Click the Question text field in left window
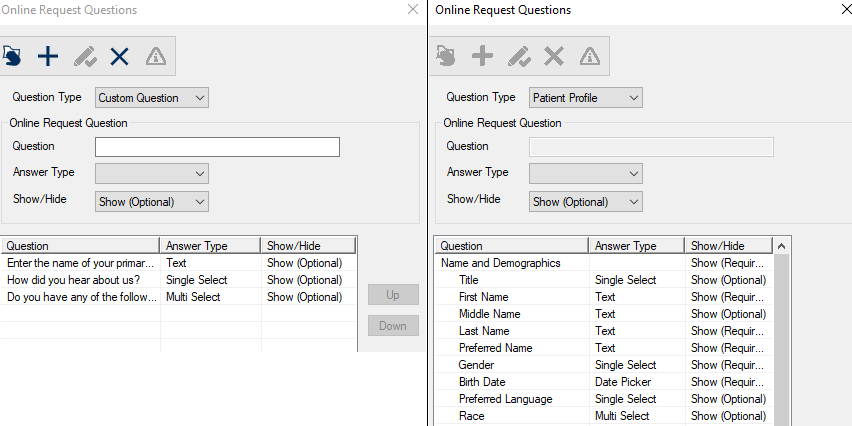Screen dimensions: 852x426 [x=217, y=147]
